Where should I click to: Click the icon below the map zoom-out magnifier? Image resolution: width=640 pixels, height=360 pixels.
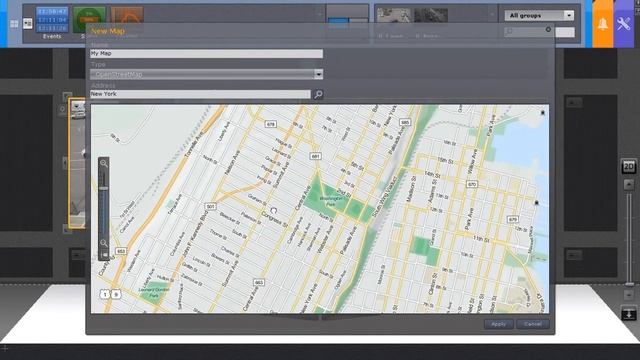click(x=104, y=255)
